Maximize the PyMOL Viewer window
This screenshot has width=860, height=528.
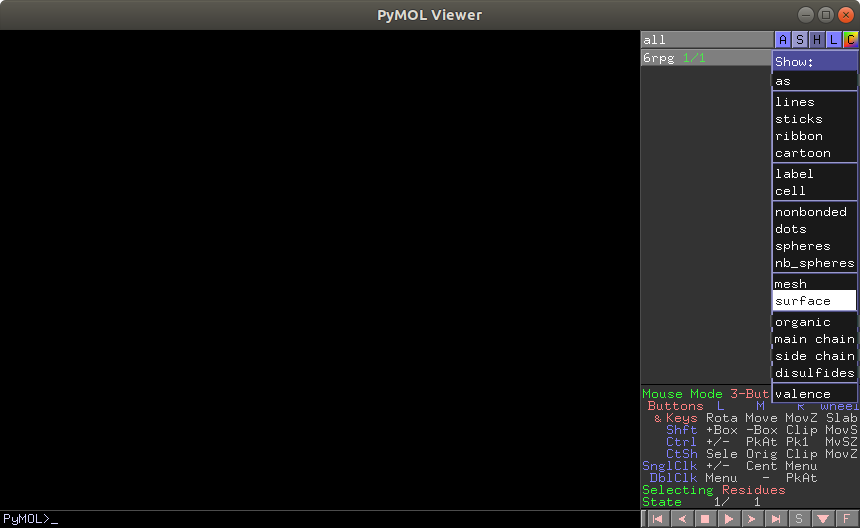click(x=825, y=15)
